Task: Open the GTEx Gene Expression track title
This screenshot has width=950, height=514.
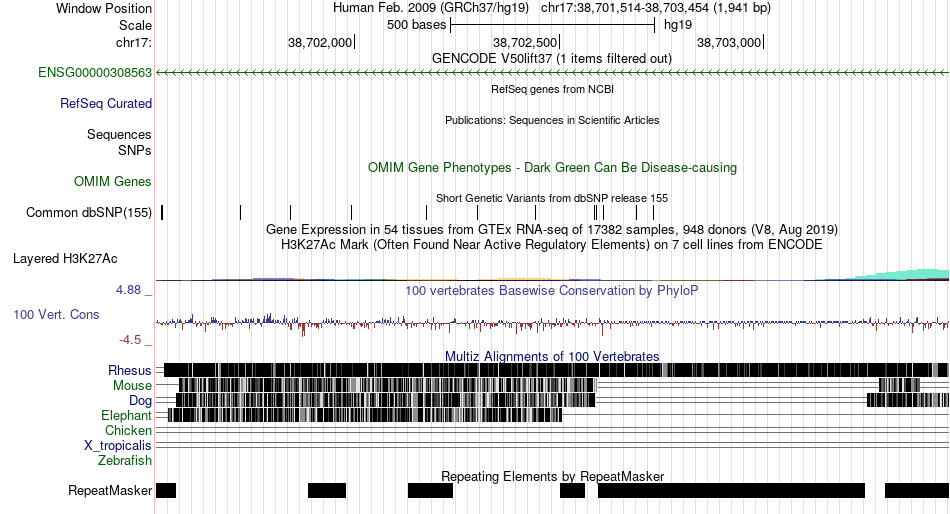Action: 552,230
